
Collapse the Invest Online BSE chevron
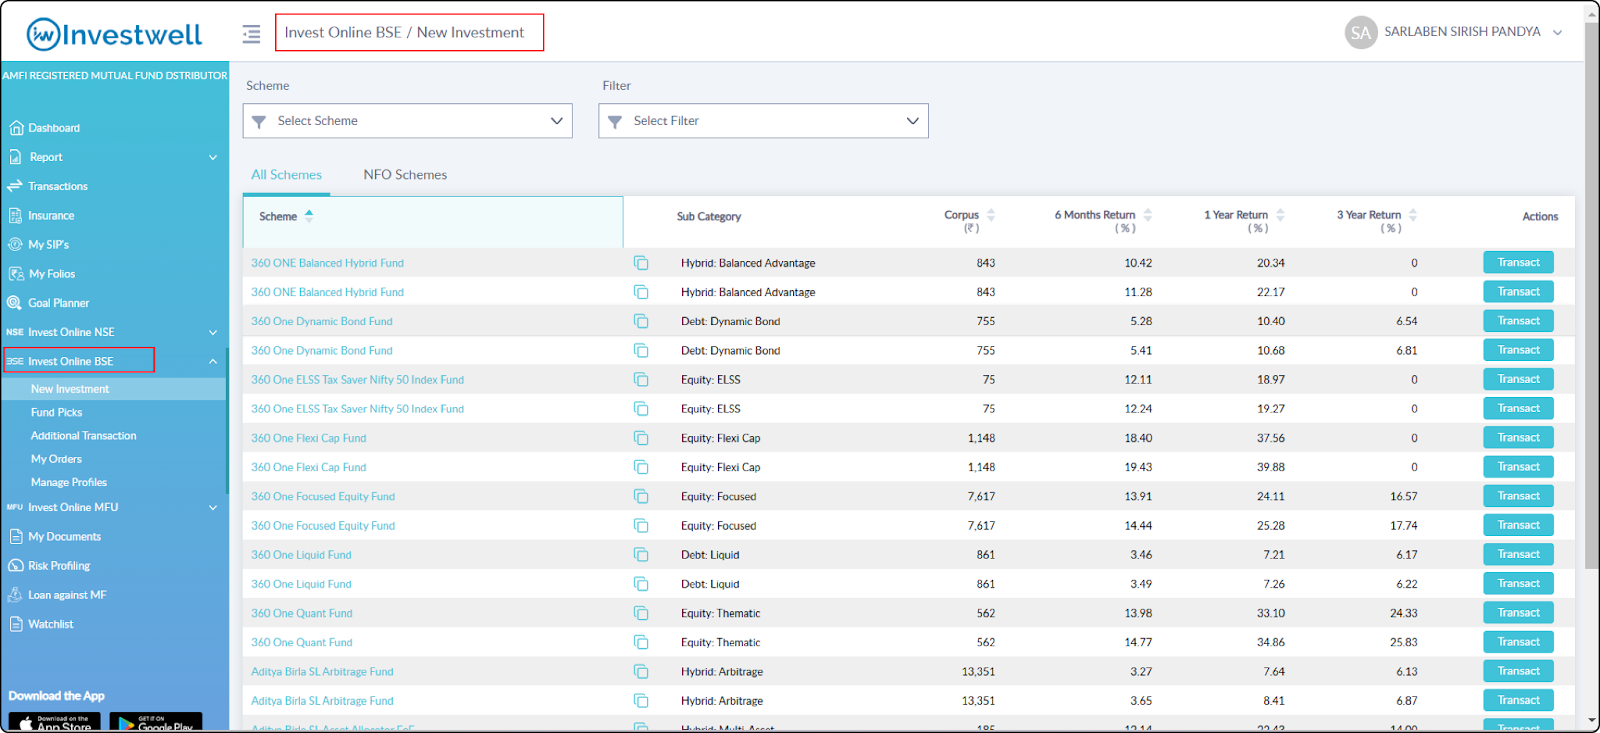pos(213,361)
